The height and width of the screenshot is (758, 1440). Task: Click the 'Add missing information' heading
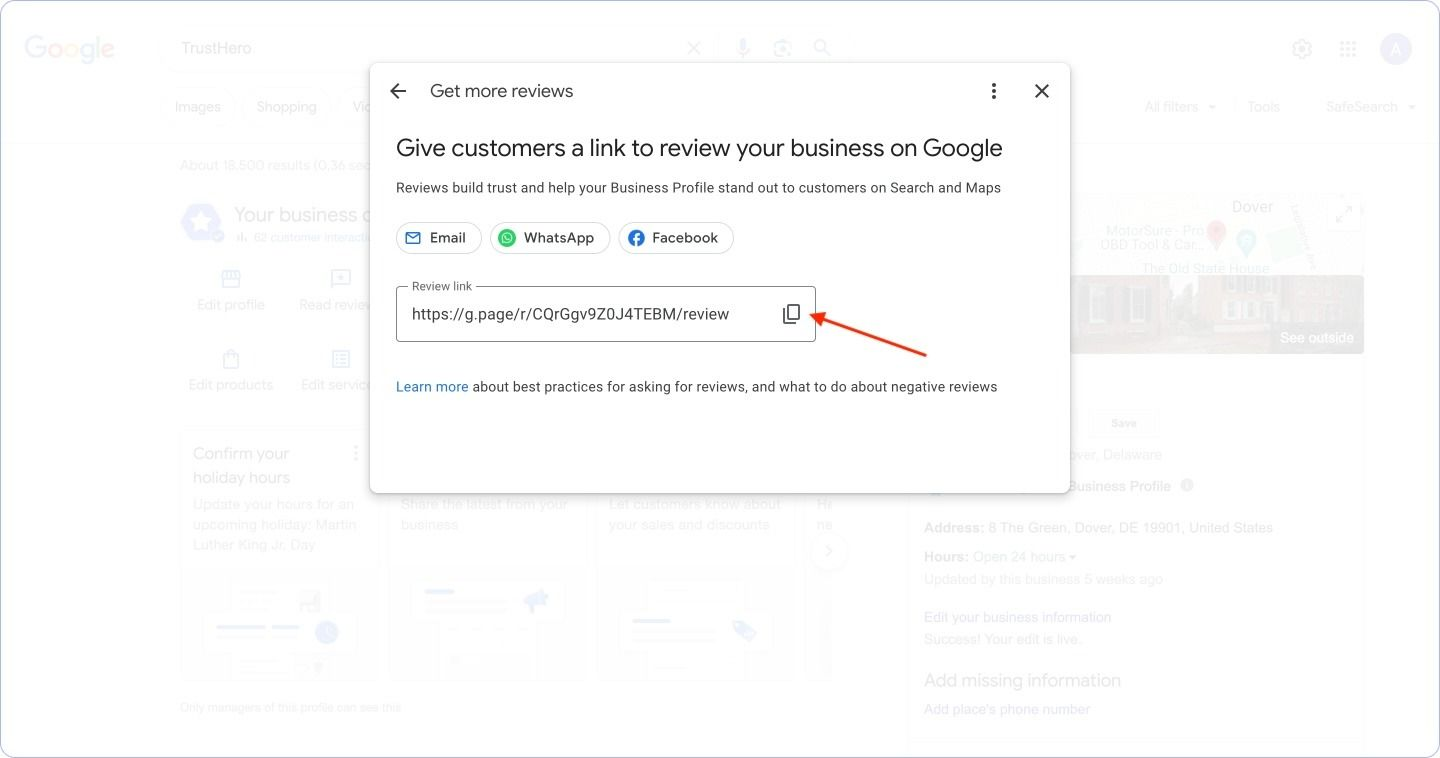(x=1022, y=681)
